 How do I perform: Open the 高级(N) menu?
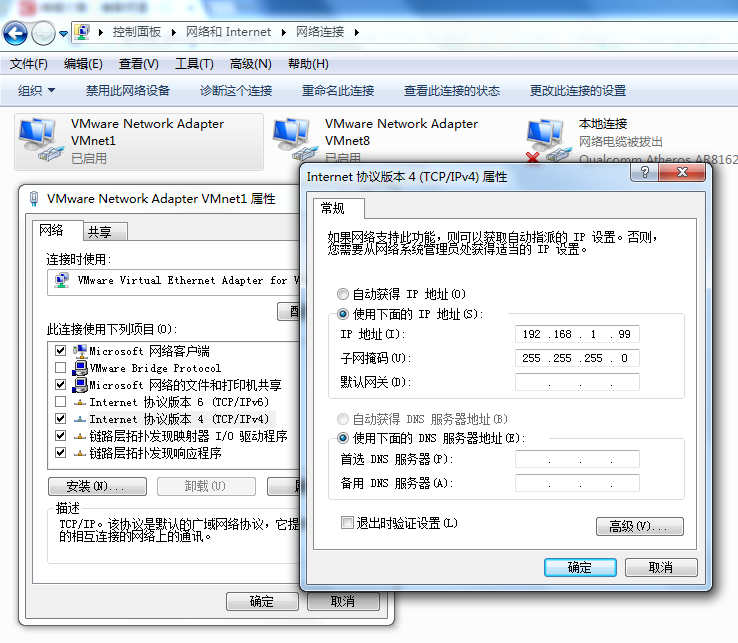click(x=251, y=64)
